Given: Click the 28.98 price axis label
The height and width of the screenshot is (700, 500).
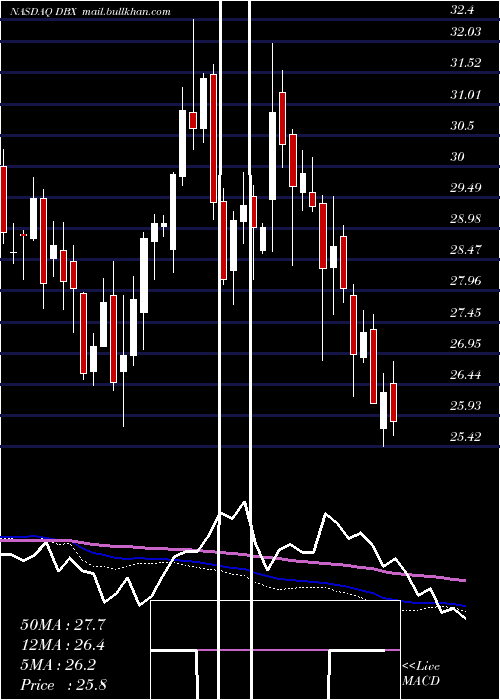Looking at the screenshot, I should [x=466, y=219].
